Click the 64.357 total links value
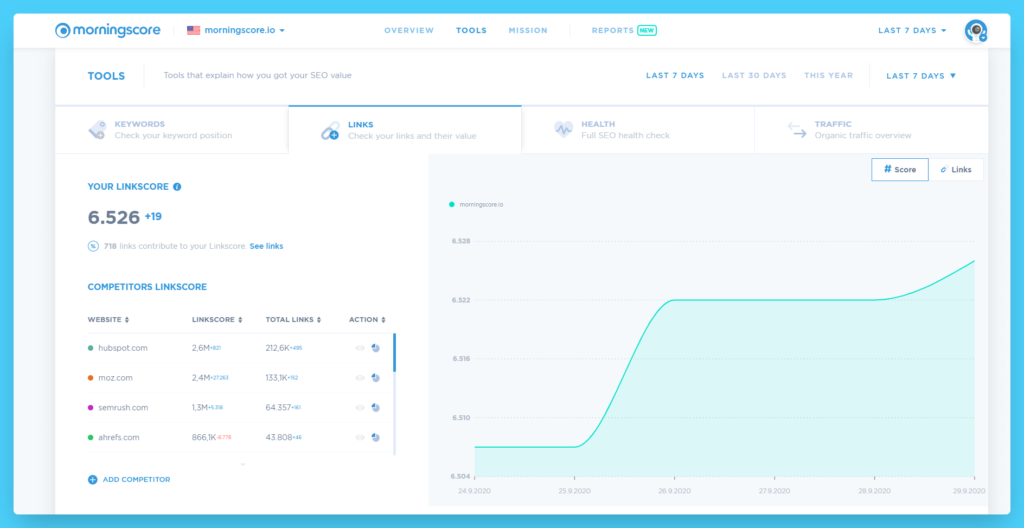The width and height of the screenshot is (1024, 528). tap(278, 408)
